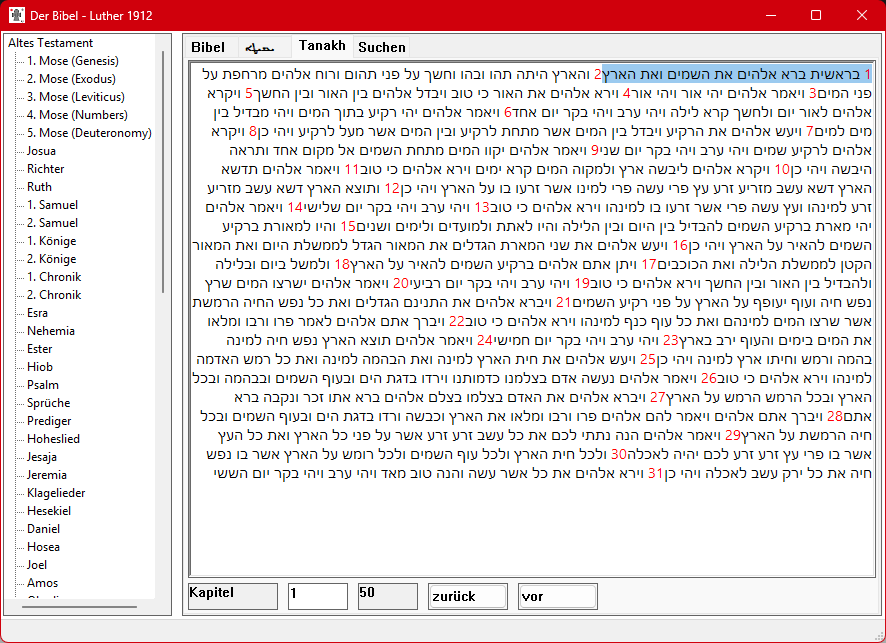Select the Klagelieder book entry
This screenshot has width=886, height=643.
click(54, 493)
